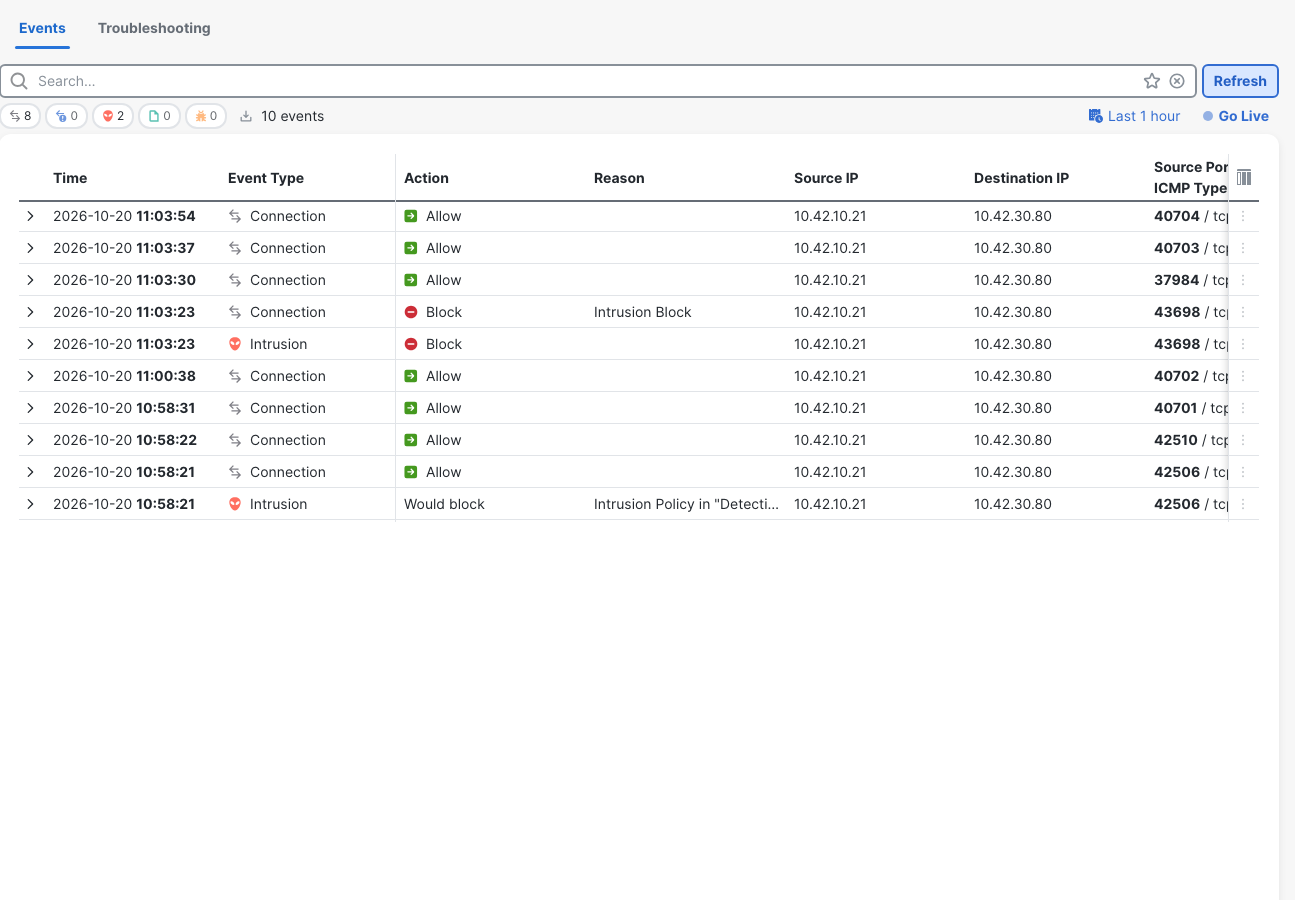The width and height of the screenshot is (1295, 900).
Task: Expand the 11:03:37 Connection row
Action: (31, 248)
